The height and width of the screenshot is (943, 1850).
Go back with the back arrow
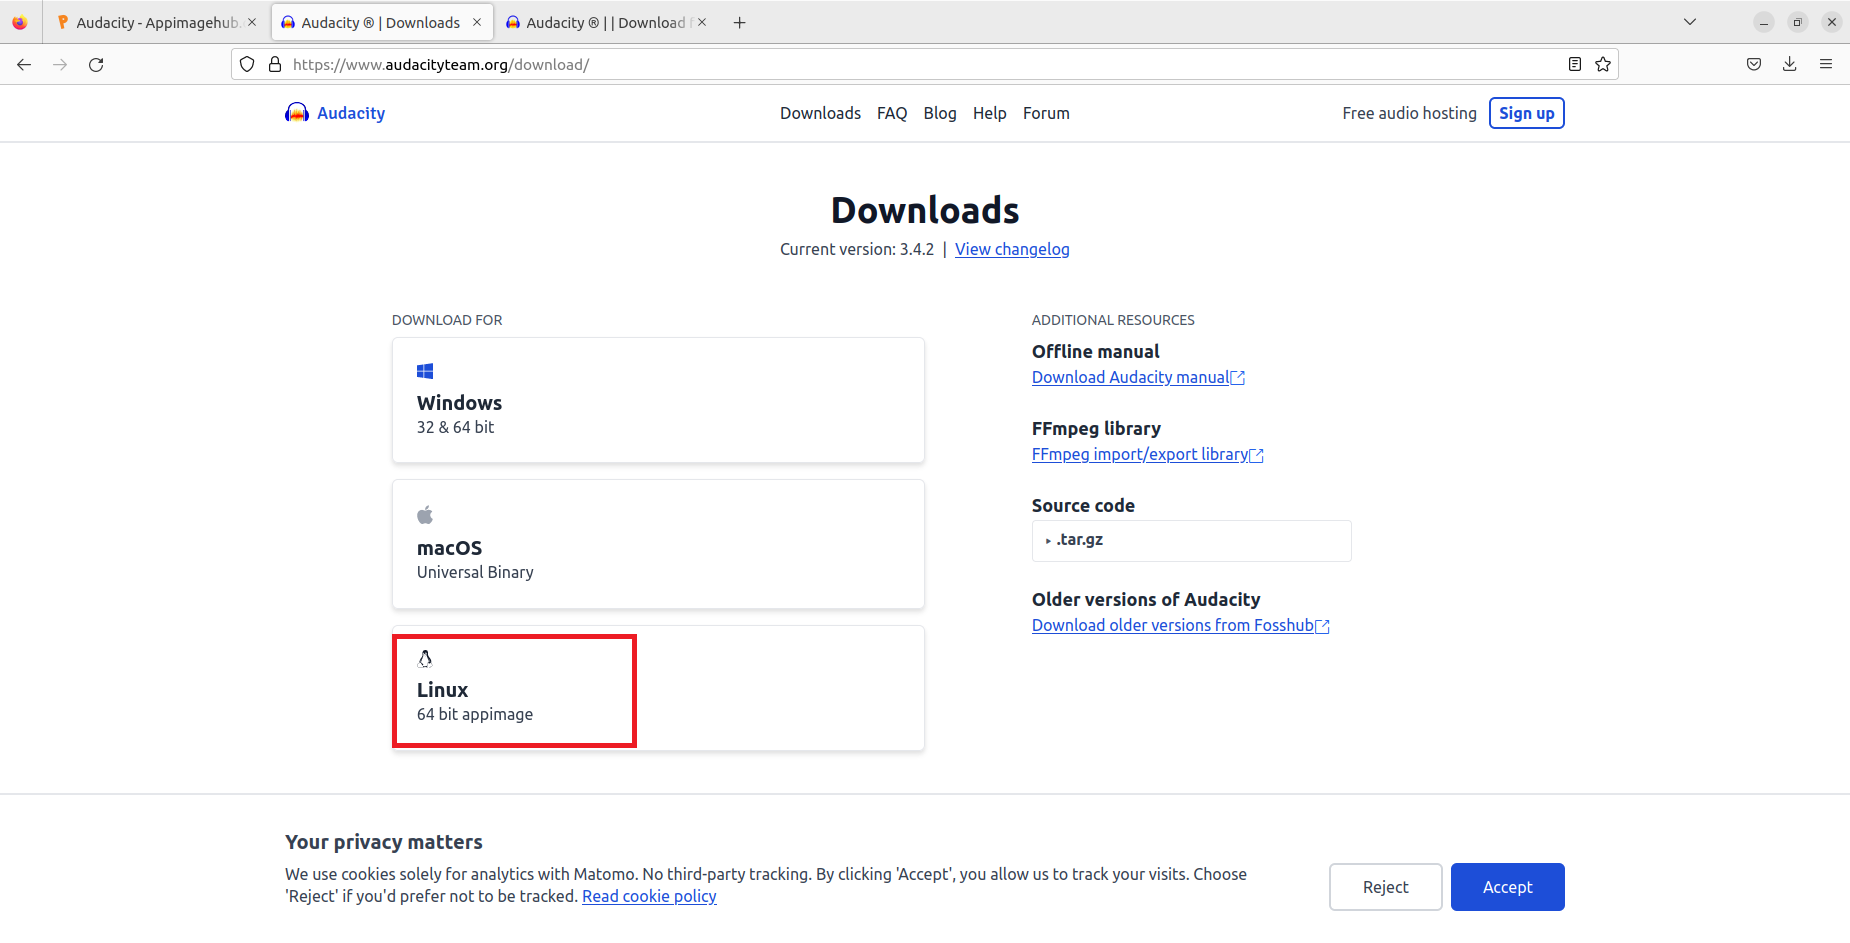pos(24,65)
